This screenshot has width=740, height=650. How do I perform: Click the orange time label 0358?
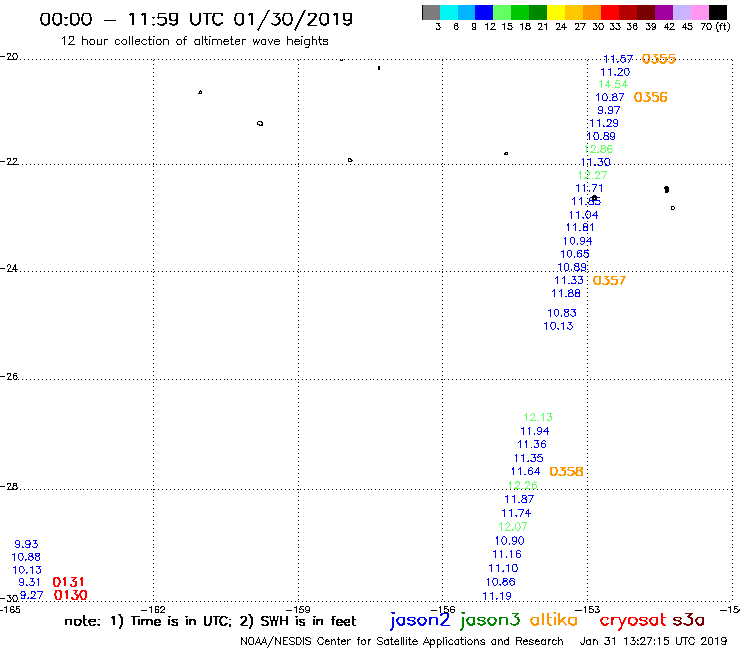coord(566,471)
